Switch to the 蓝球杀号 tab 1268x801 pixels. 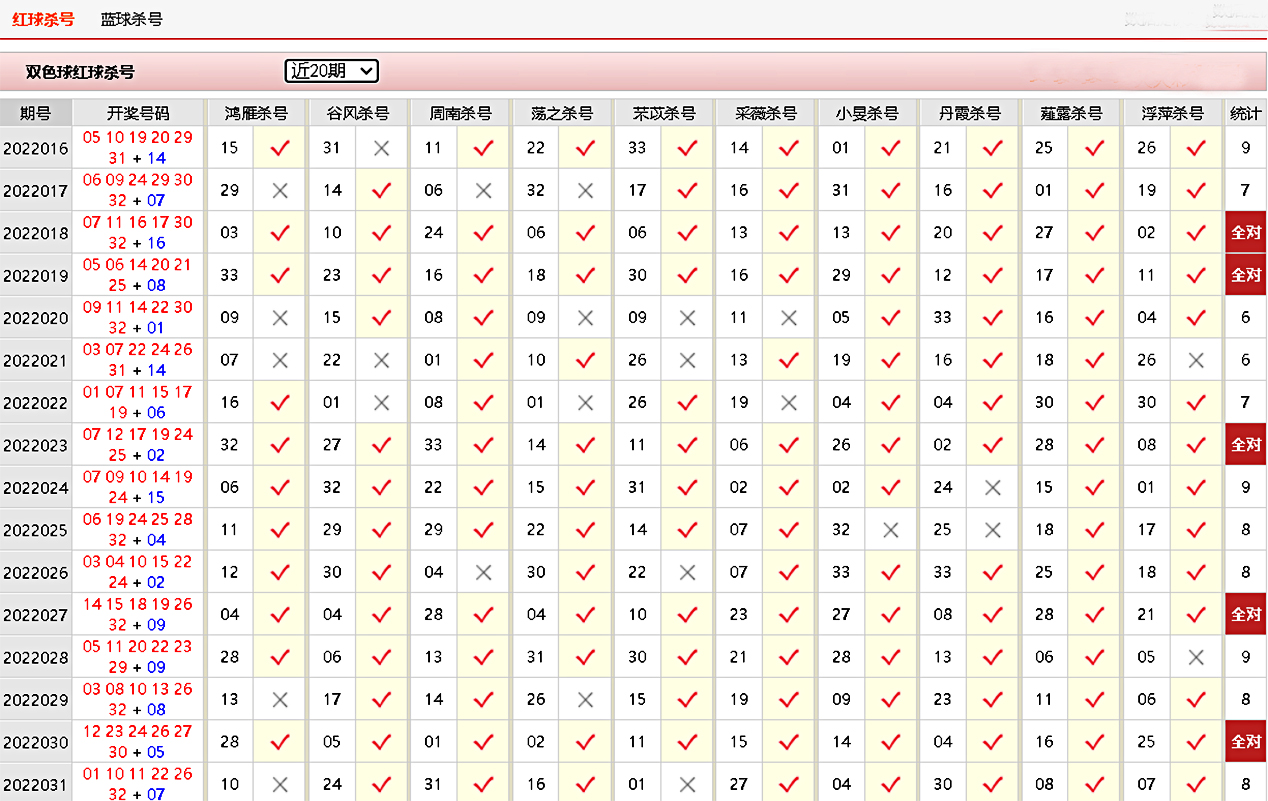131,19
